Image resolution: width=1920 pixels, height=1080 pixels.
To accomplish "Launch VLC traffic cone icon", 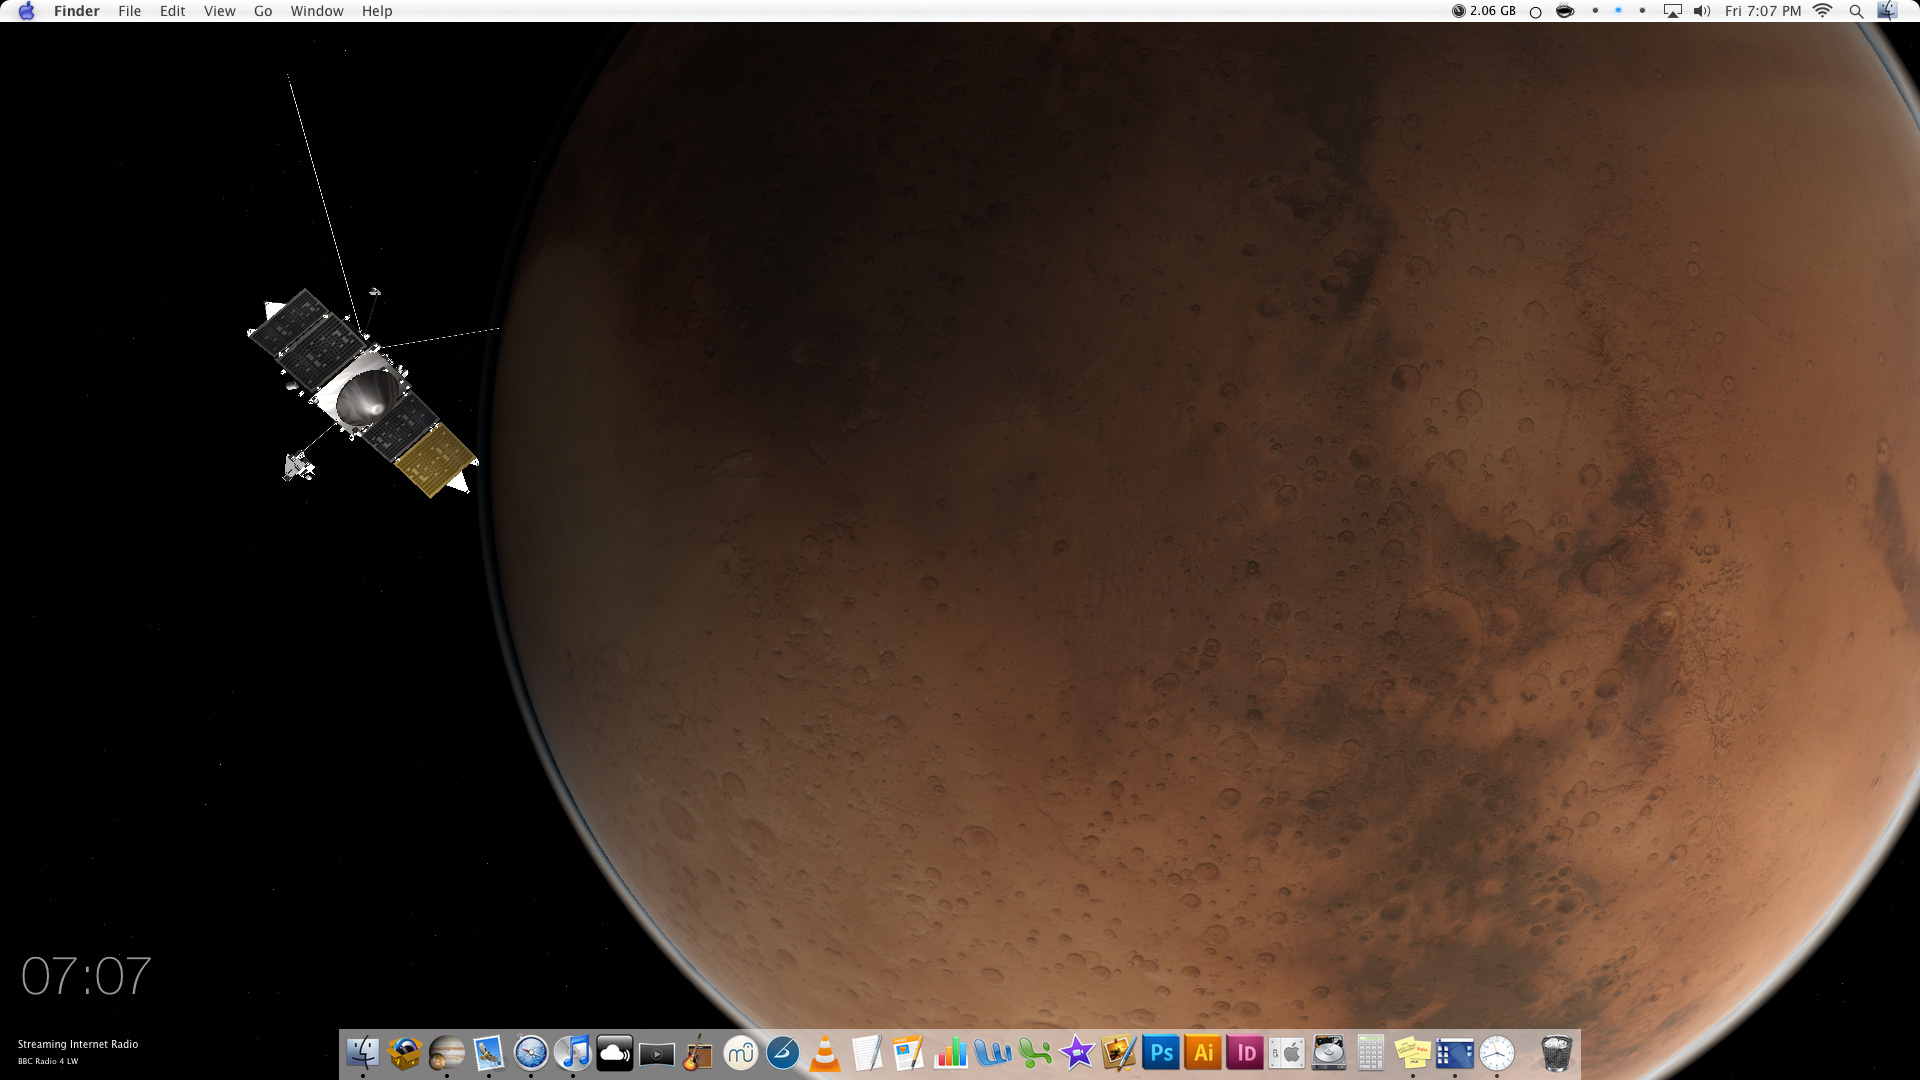I will (825, 1053).
